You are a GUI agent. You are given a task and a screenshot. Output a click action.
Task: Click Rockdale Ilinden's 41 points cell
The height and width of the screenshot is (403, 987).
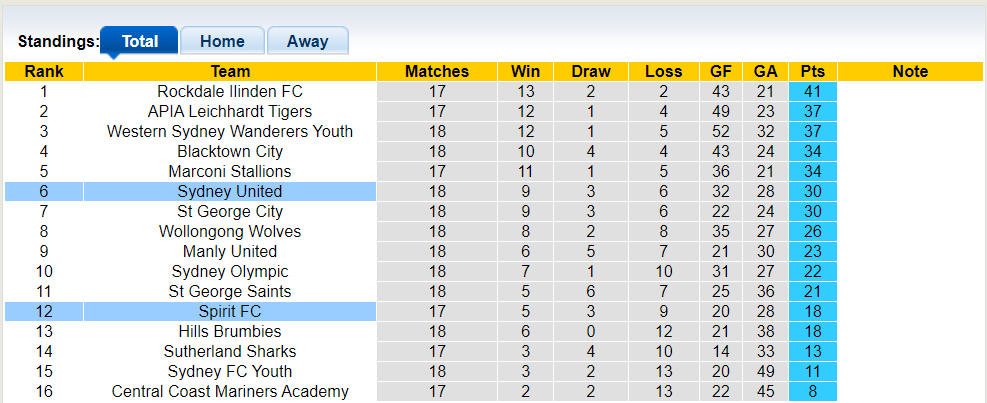[812, 91]
